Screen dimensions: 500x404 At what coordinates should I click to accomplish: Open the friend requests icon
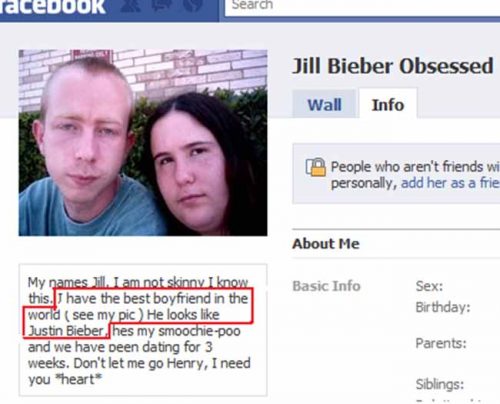[130, 5]
